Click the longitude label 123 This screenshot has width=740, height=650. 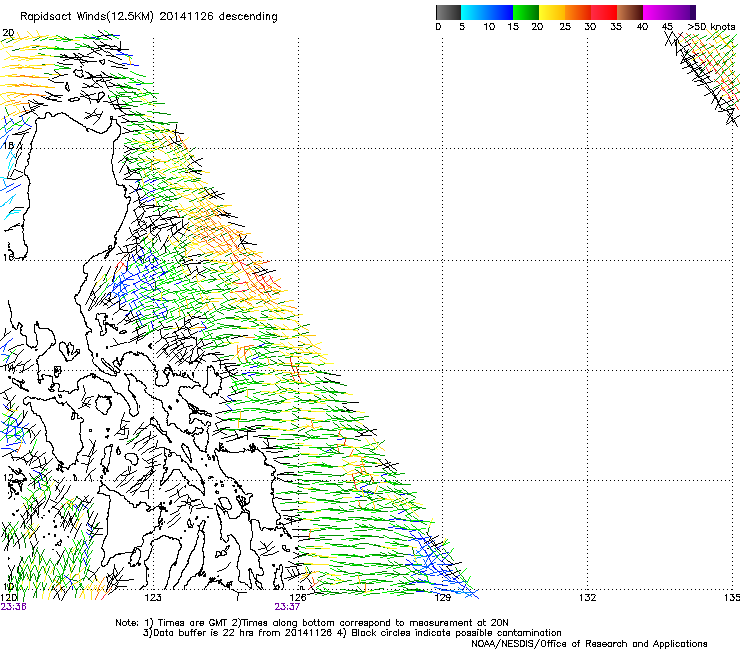(153, 598)
